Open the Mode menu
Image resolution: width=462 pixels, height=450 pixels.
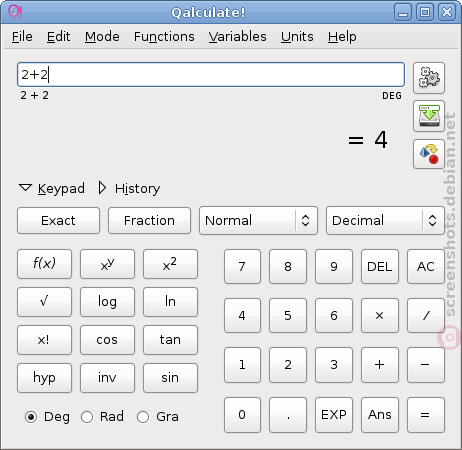(x=102, y=36)
